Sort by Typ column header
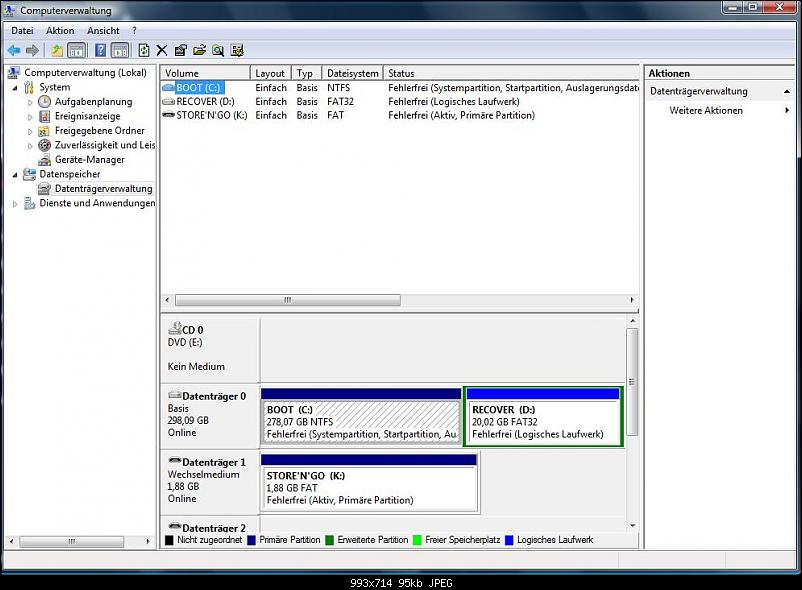The image size is (802, 590). pos(306,73)
